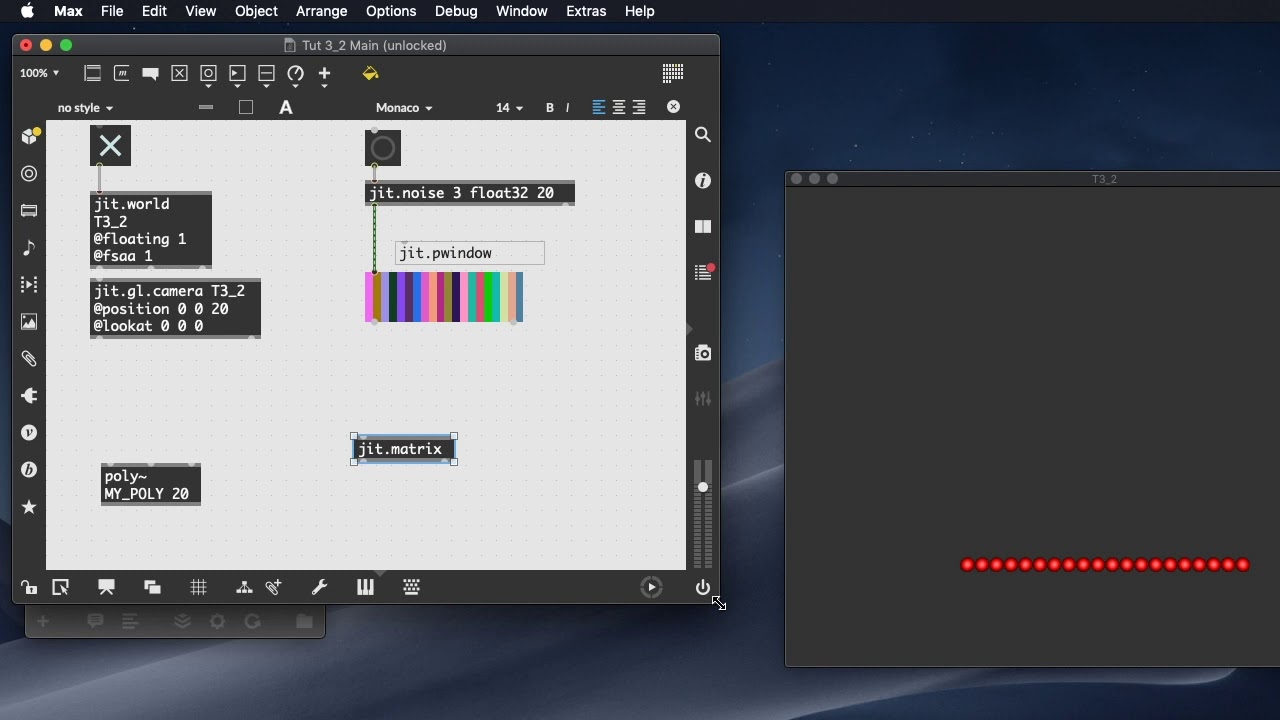
Task: Toggle the audio power button
Action: (703, 588)
